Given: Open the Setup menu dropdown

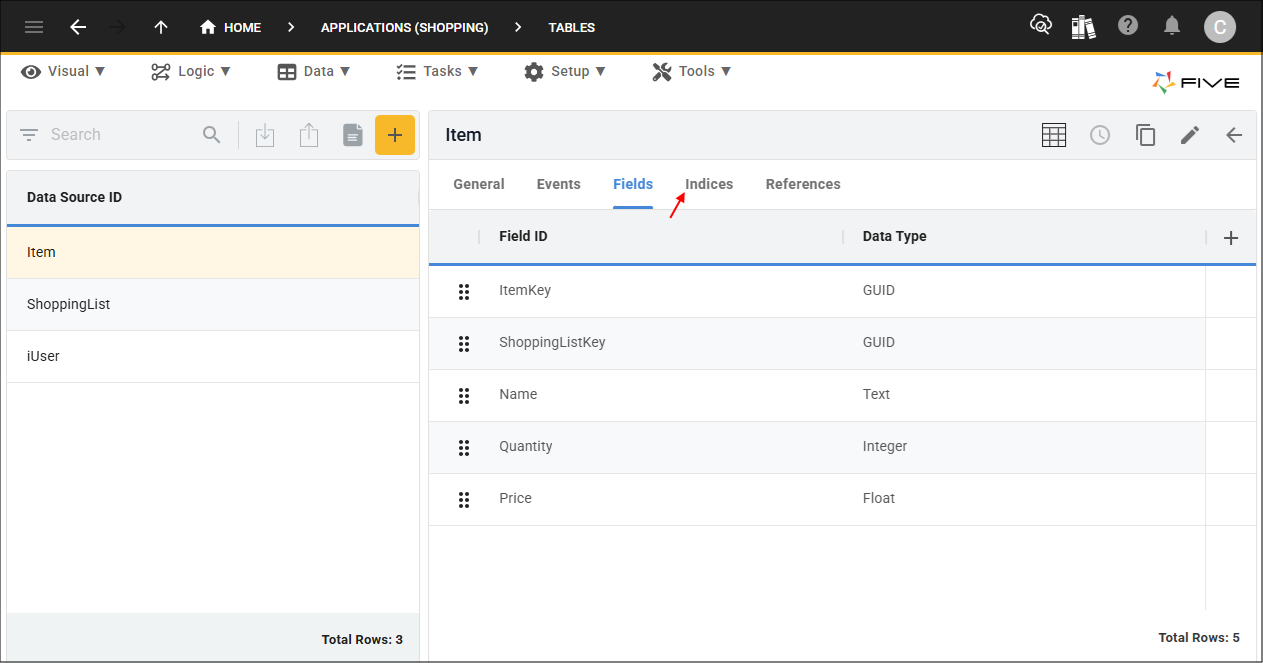Looking at the screenshot, I should 566,71.
